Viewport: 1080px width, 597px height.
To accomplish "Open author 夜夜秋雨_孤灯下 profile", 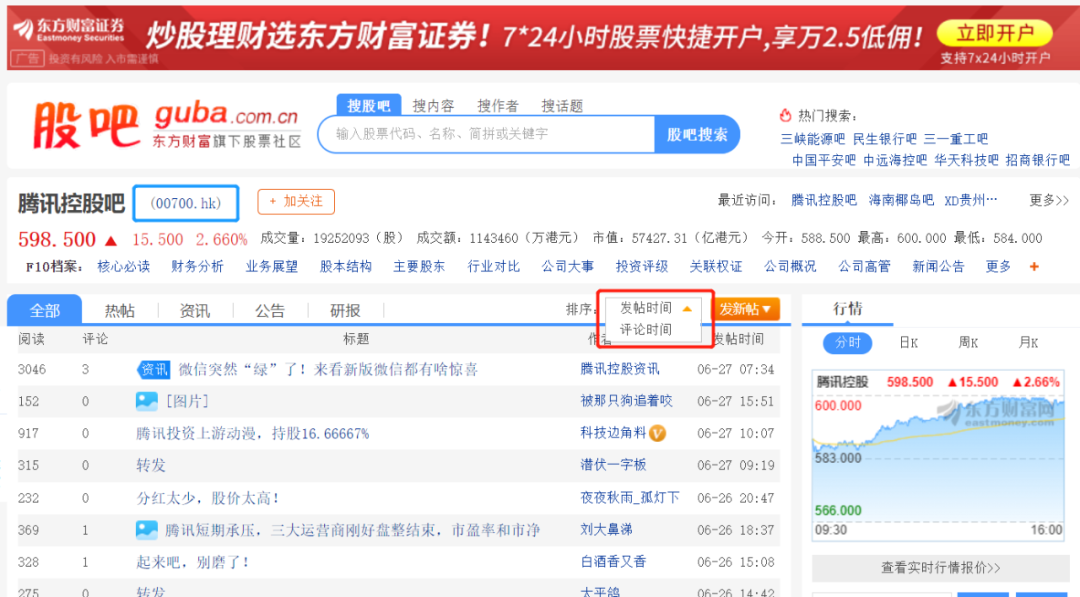I will [630, 497].
